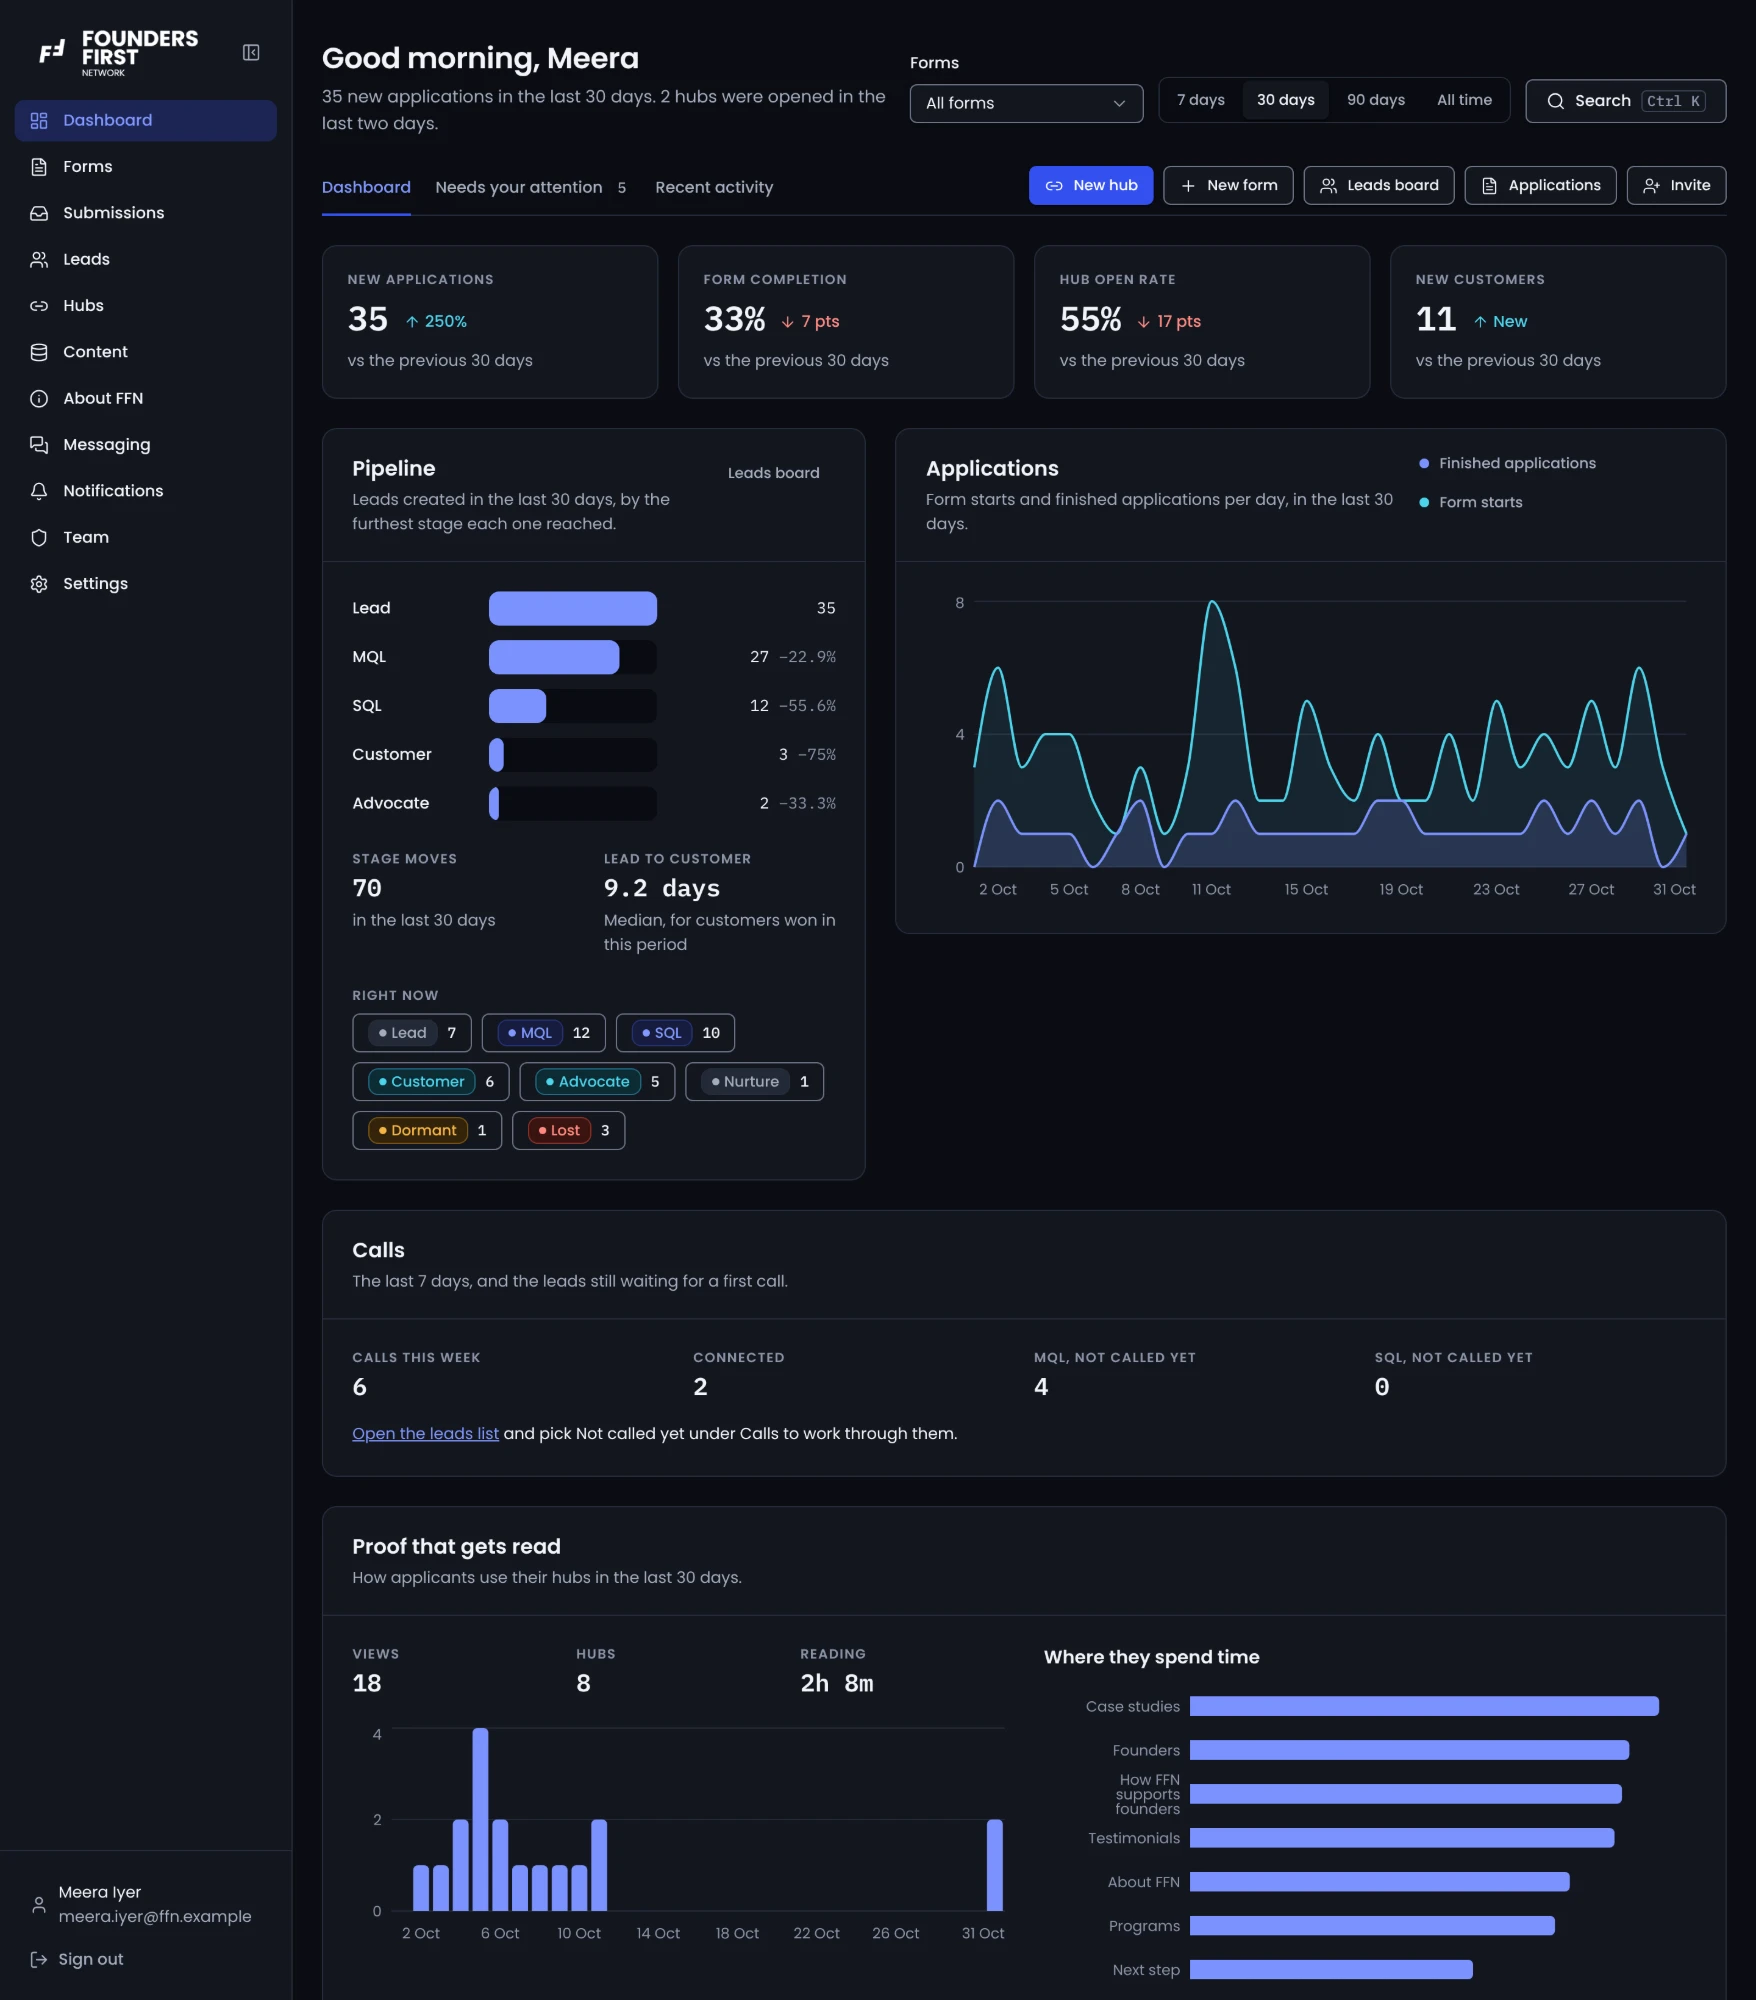Click the Lost status chip
The width and height of the screenshot is (1756, 2000).
568,1131
